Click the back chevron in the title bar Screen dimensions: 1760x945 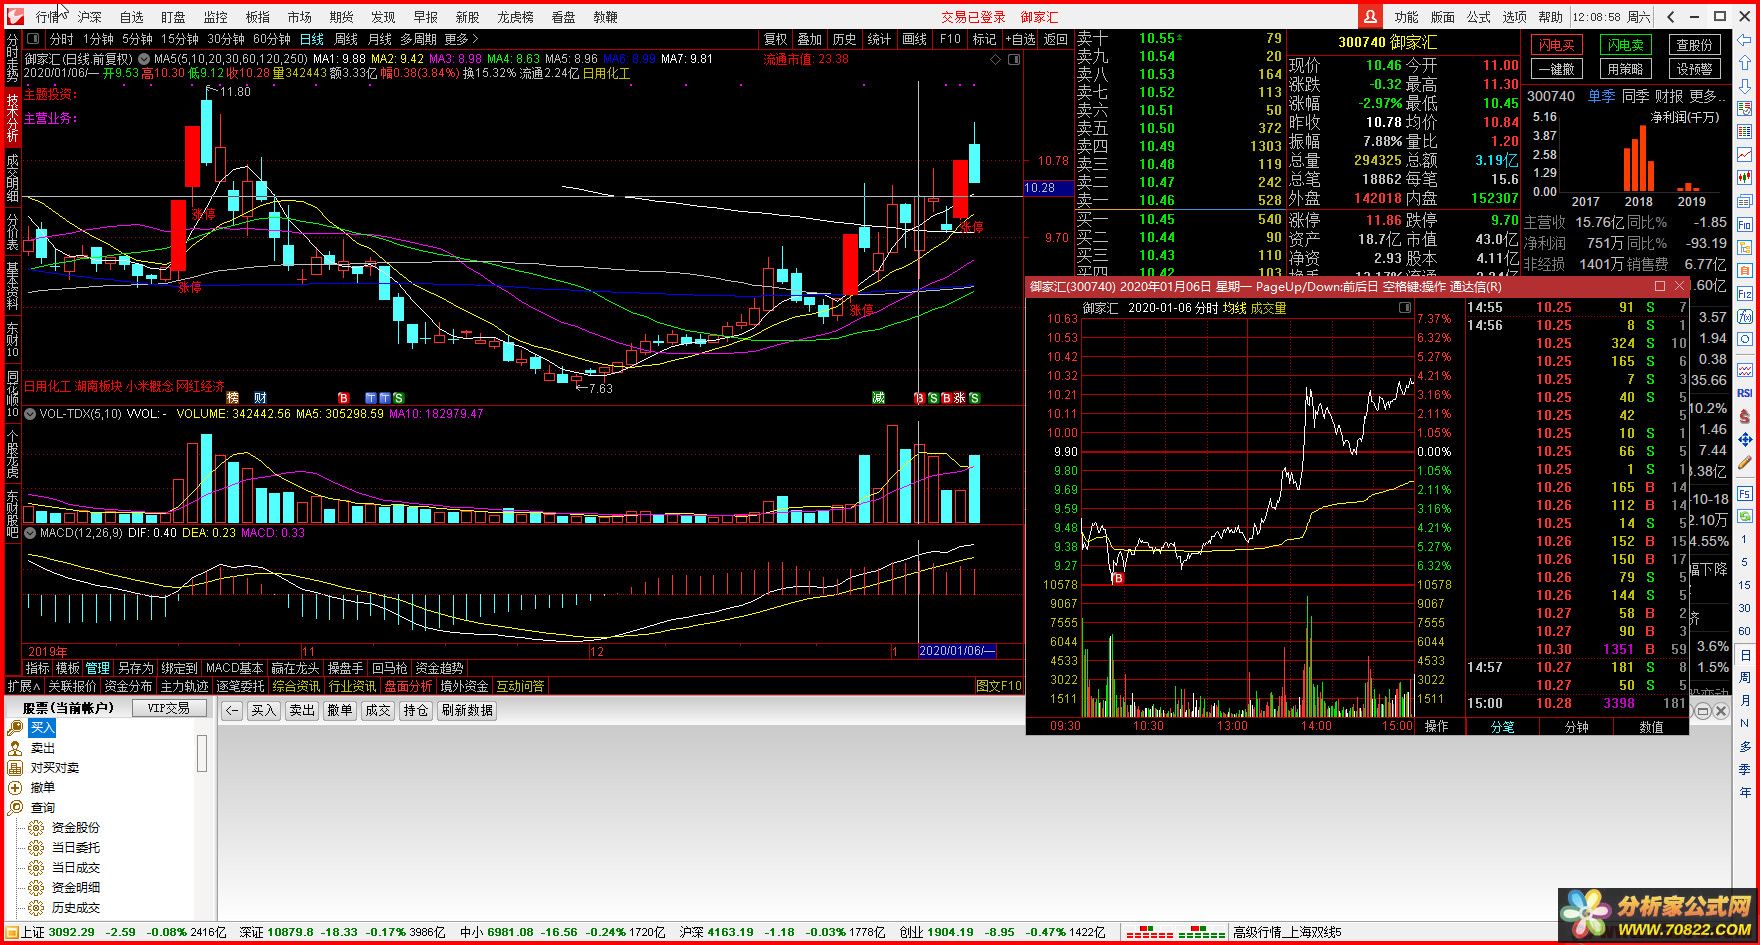pyautogui.click(x=1671, y=16)
